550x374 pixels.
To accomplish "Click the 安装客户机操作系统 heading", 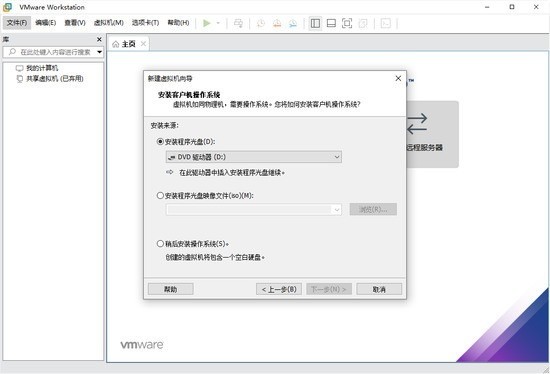I will point(189,95).
